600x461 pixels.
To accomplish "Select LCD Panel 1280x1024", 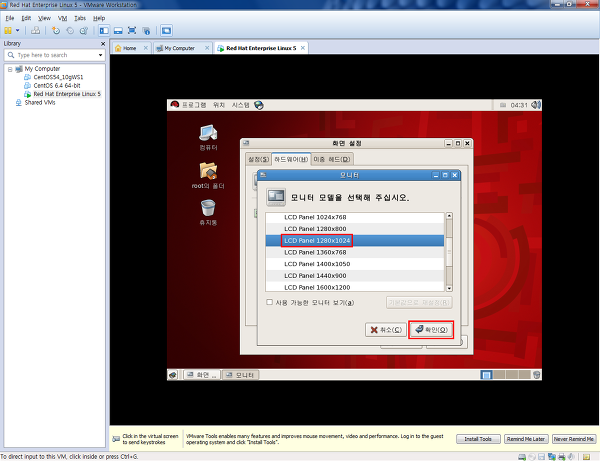I will (x=355, y=241).
